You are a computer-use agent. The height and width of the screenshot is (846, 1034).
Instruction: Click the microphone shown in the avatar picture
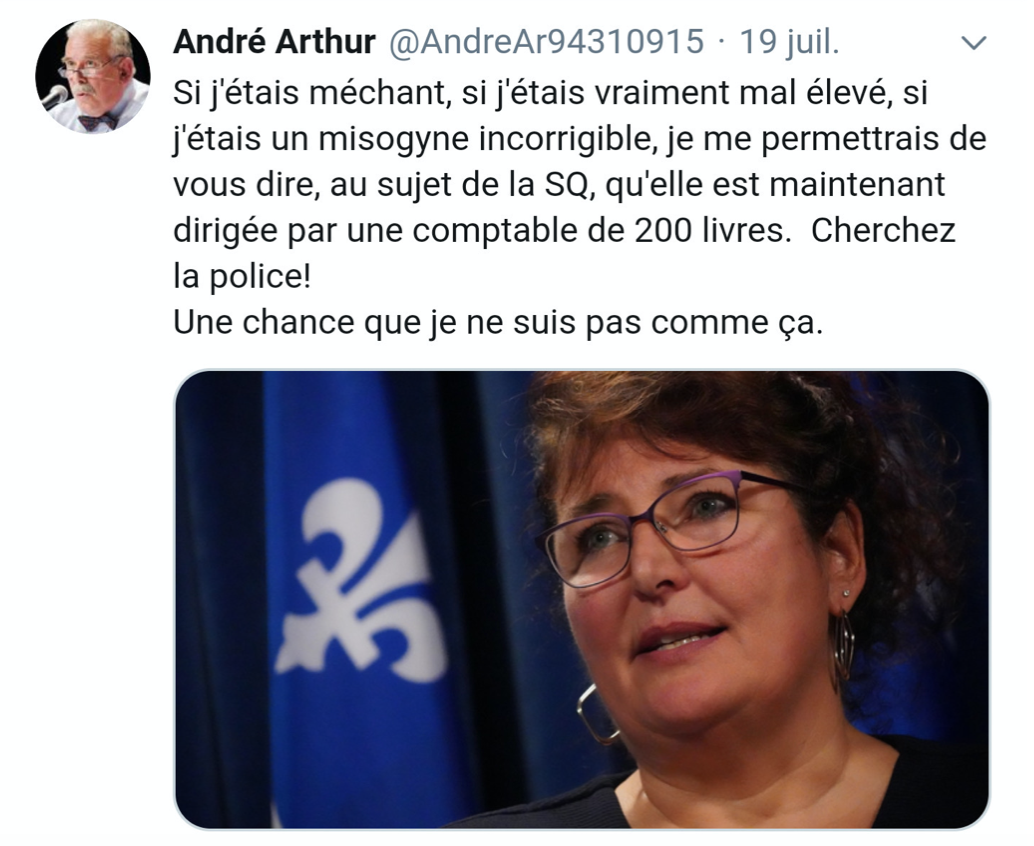[55, 98]
